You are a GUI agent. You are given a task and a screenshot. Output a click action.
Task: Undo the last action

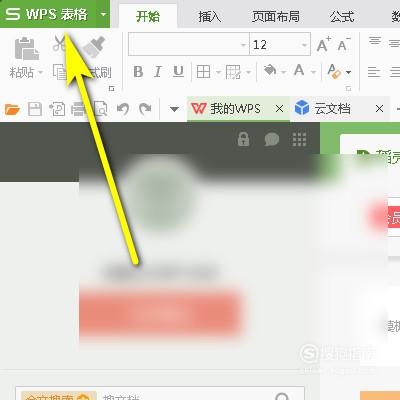click(x=123, y=109)
